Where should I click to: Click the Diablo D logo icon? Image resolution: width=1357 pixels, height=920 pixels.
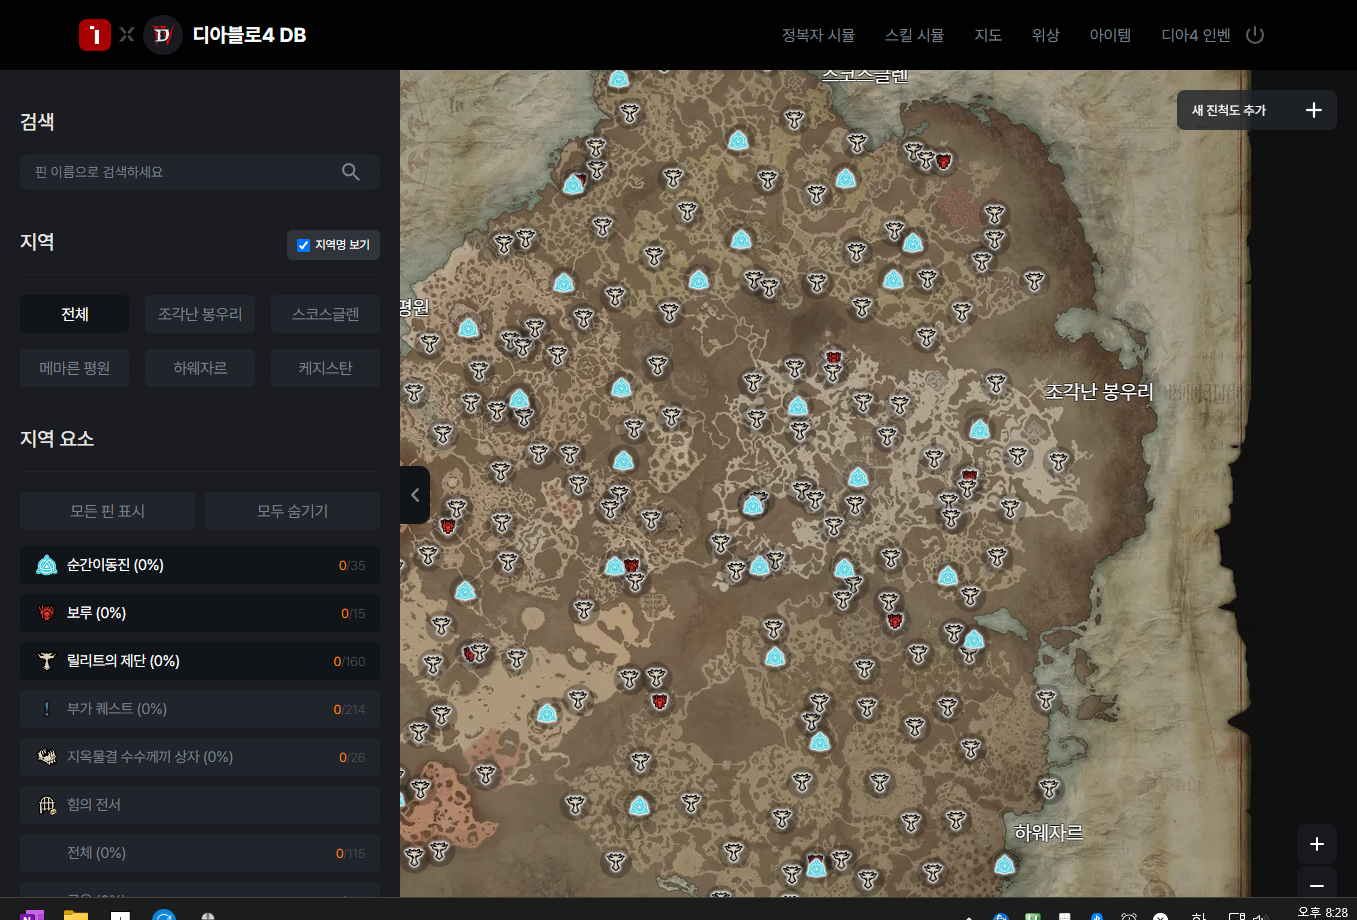[x=163, y=35]
